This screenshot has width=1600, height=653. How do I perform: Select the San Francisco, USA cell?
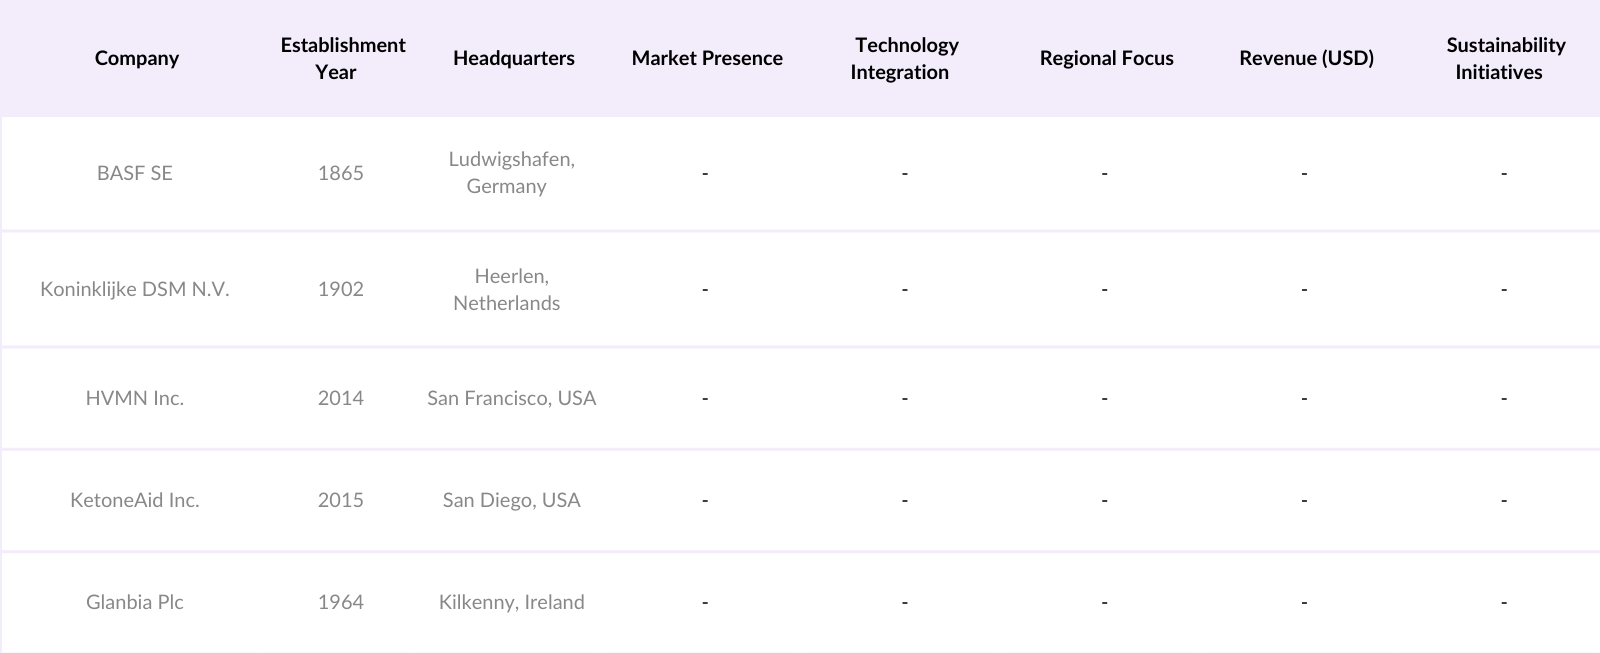coord(511,398)
